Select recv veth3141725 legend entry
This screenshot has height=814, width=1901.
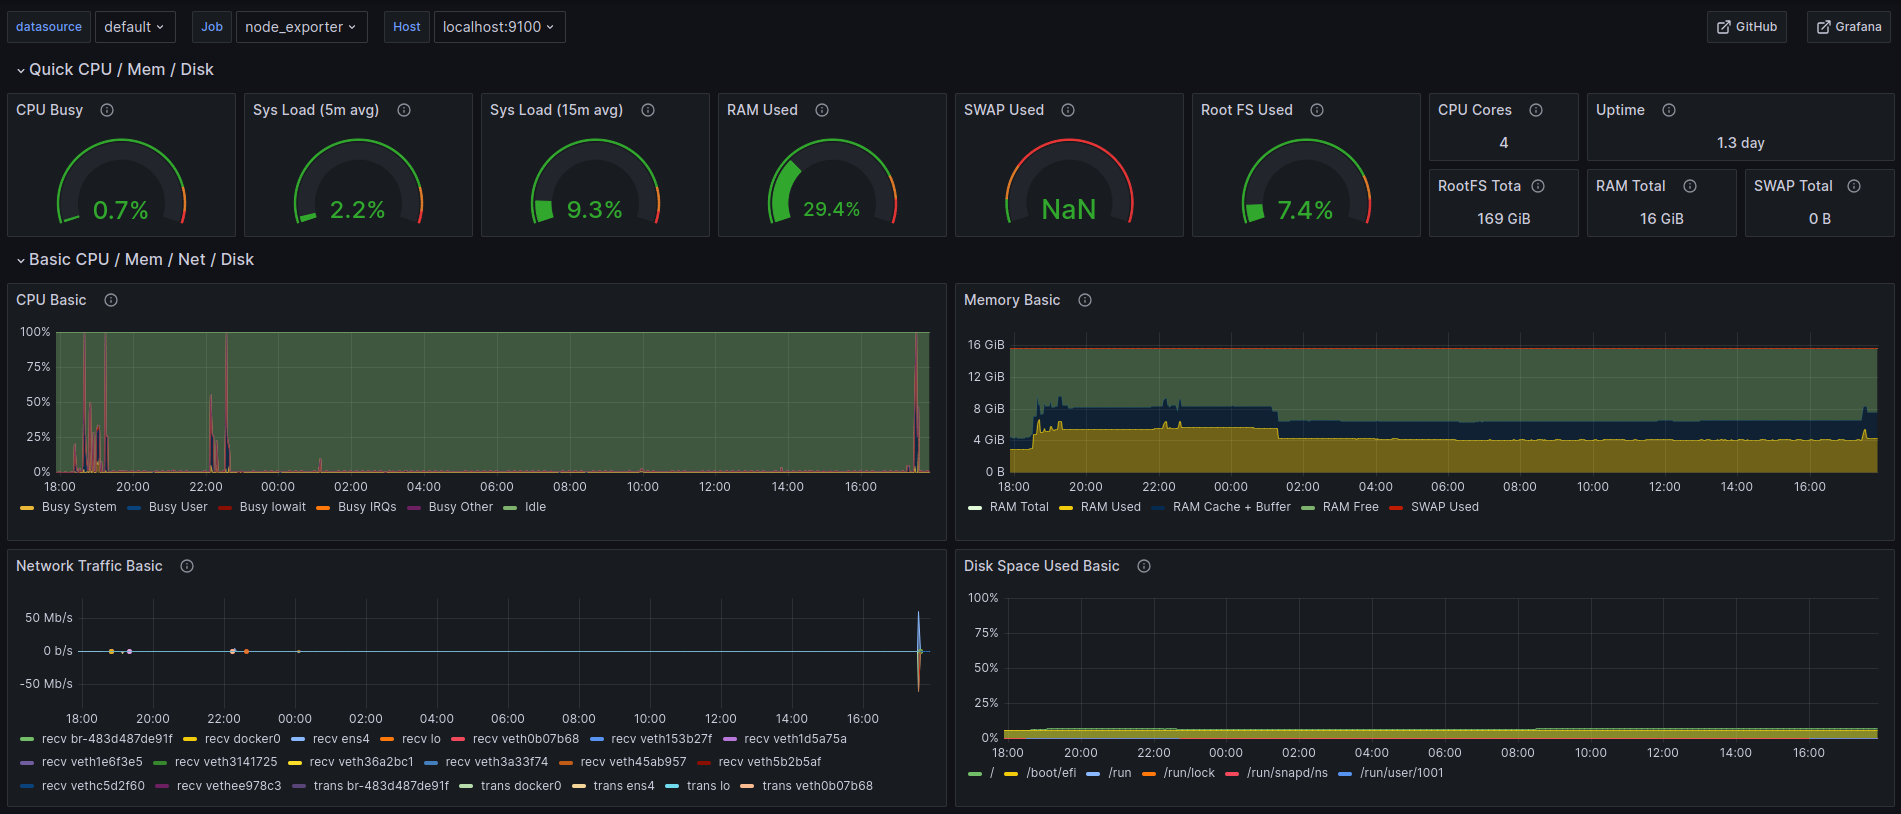tap(226, 762)
